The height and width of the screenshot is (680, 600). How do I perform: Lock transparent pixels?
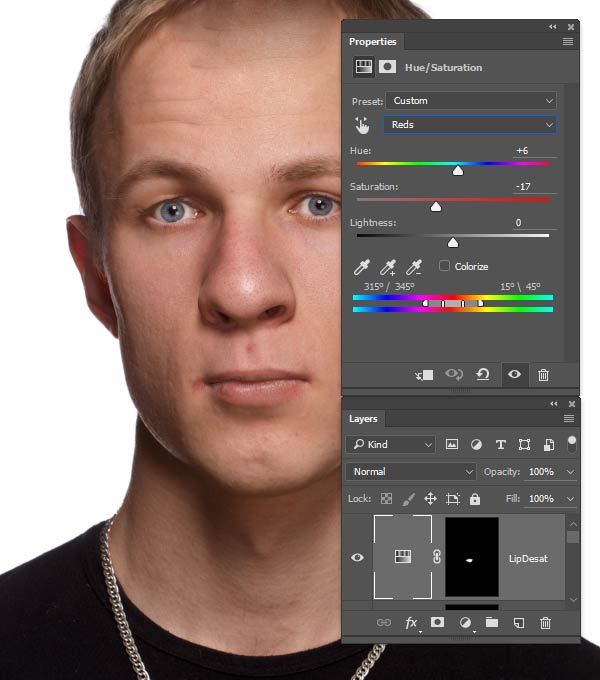386,499
